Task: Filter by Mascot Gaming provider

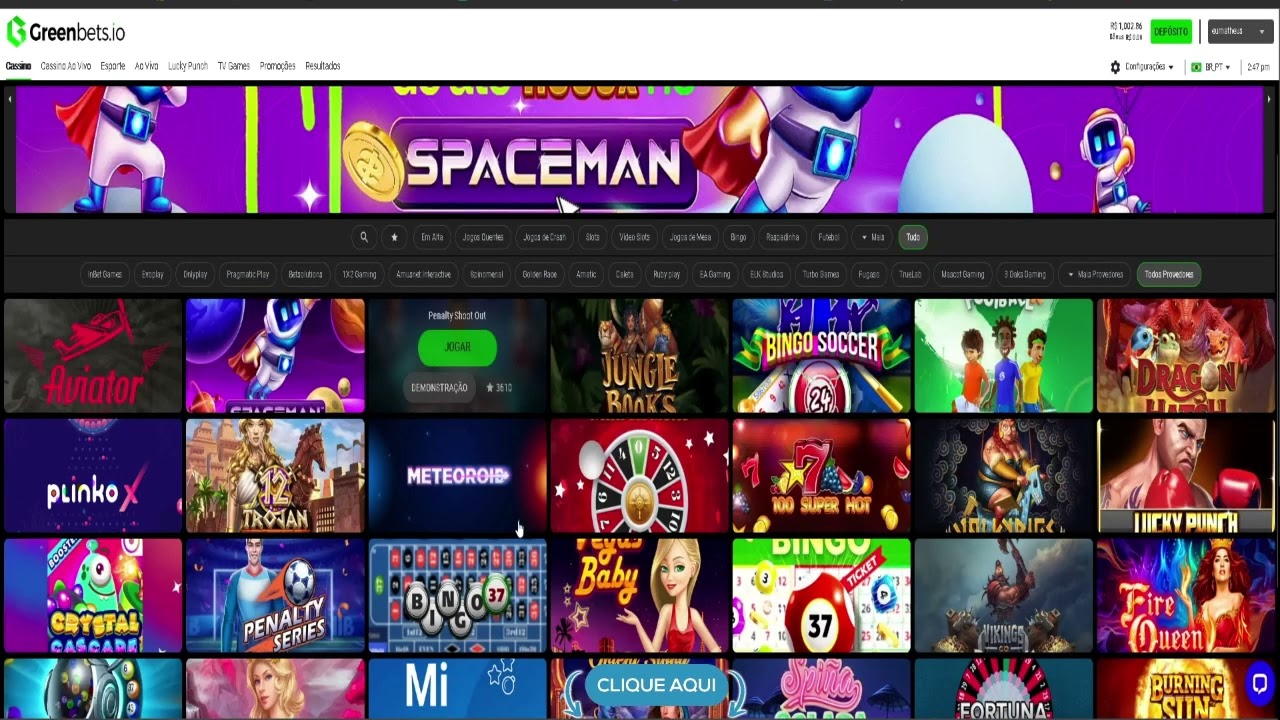Action: point(963,274)
